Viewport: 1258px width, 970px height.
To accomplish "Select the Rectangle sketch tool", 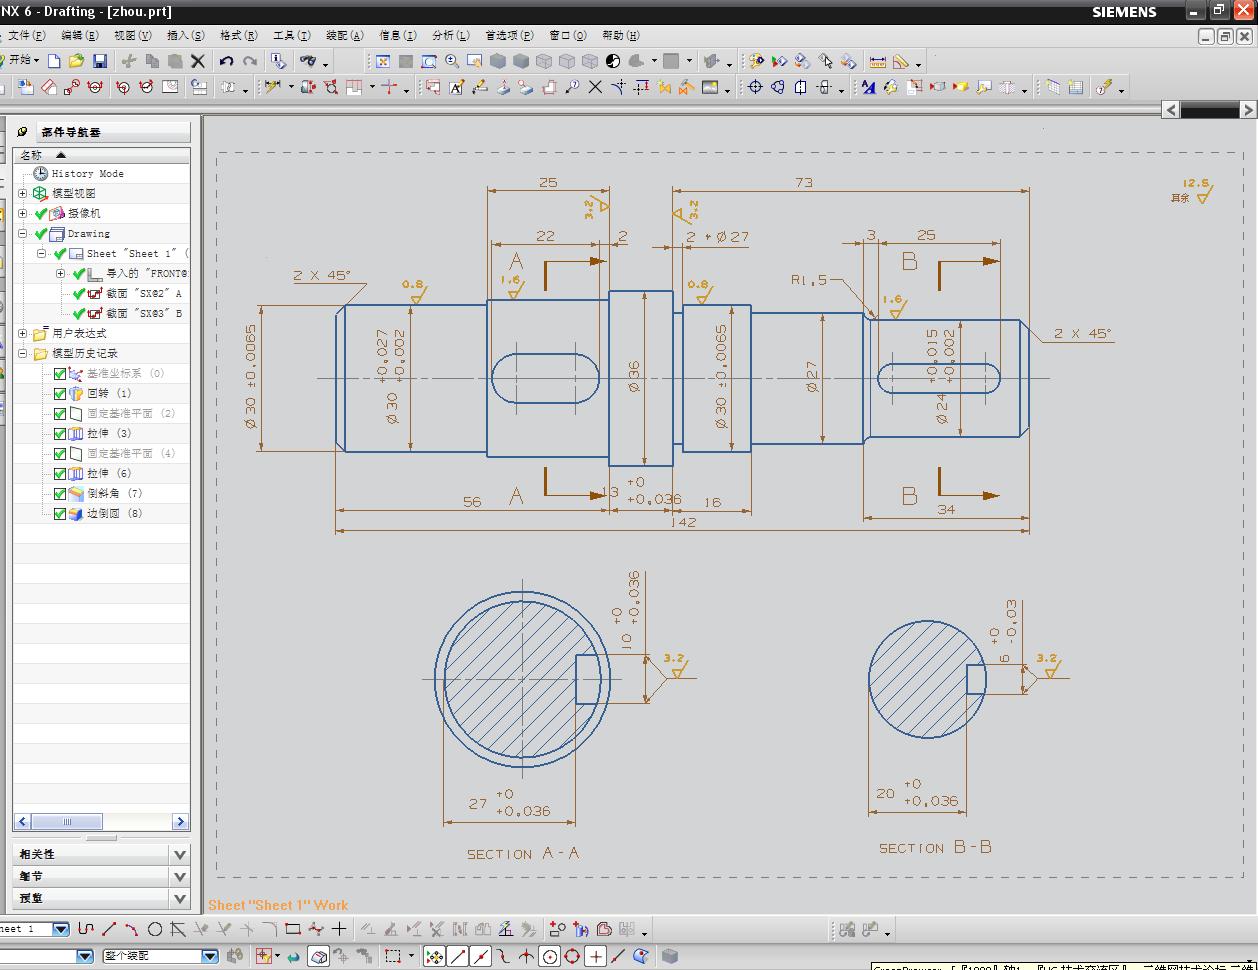I will pos(293,929).
